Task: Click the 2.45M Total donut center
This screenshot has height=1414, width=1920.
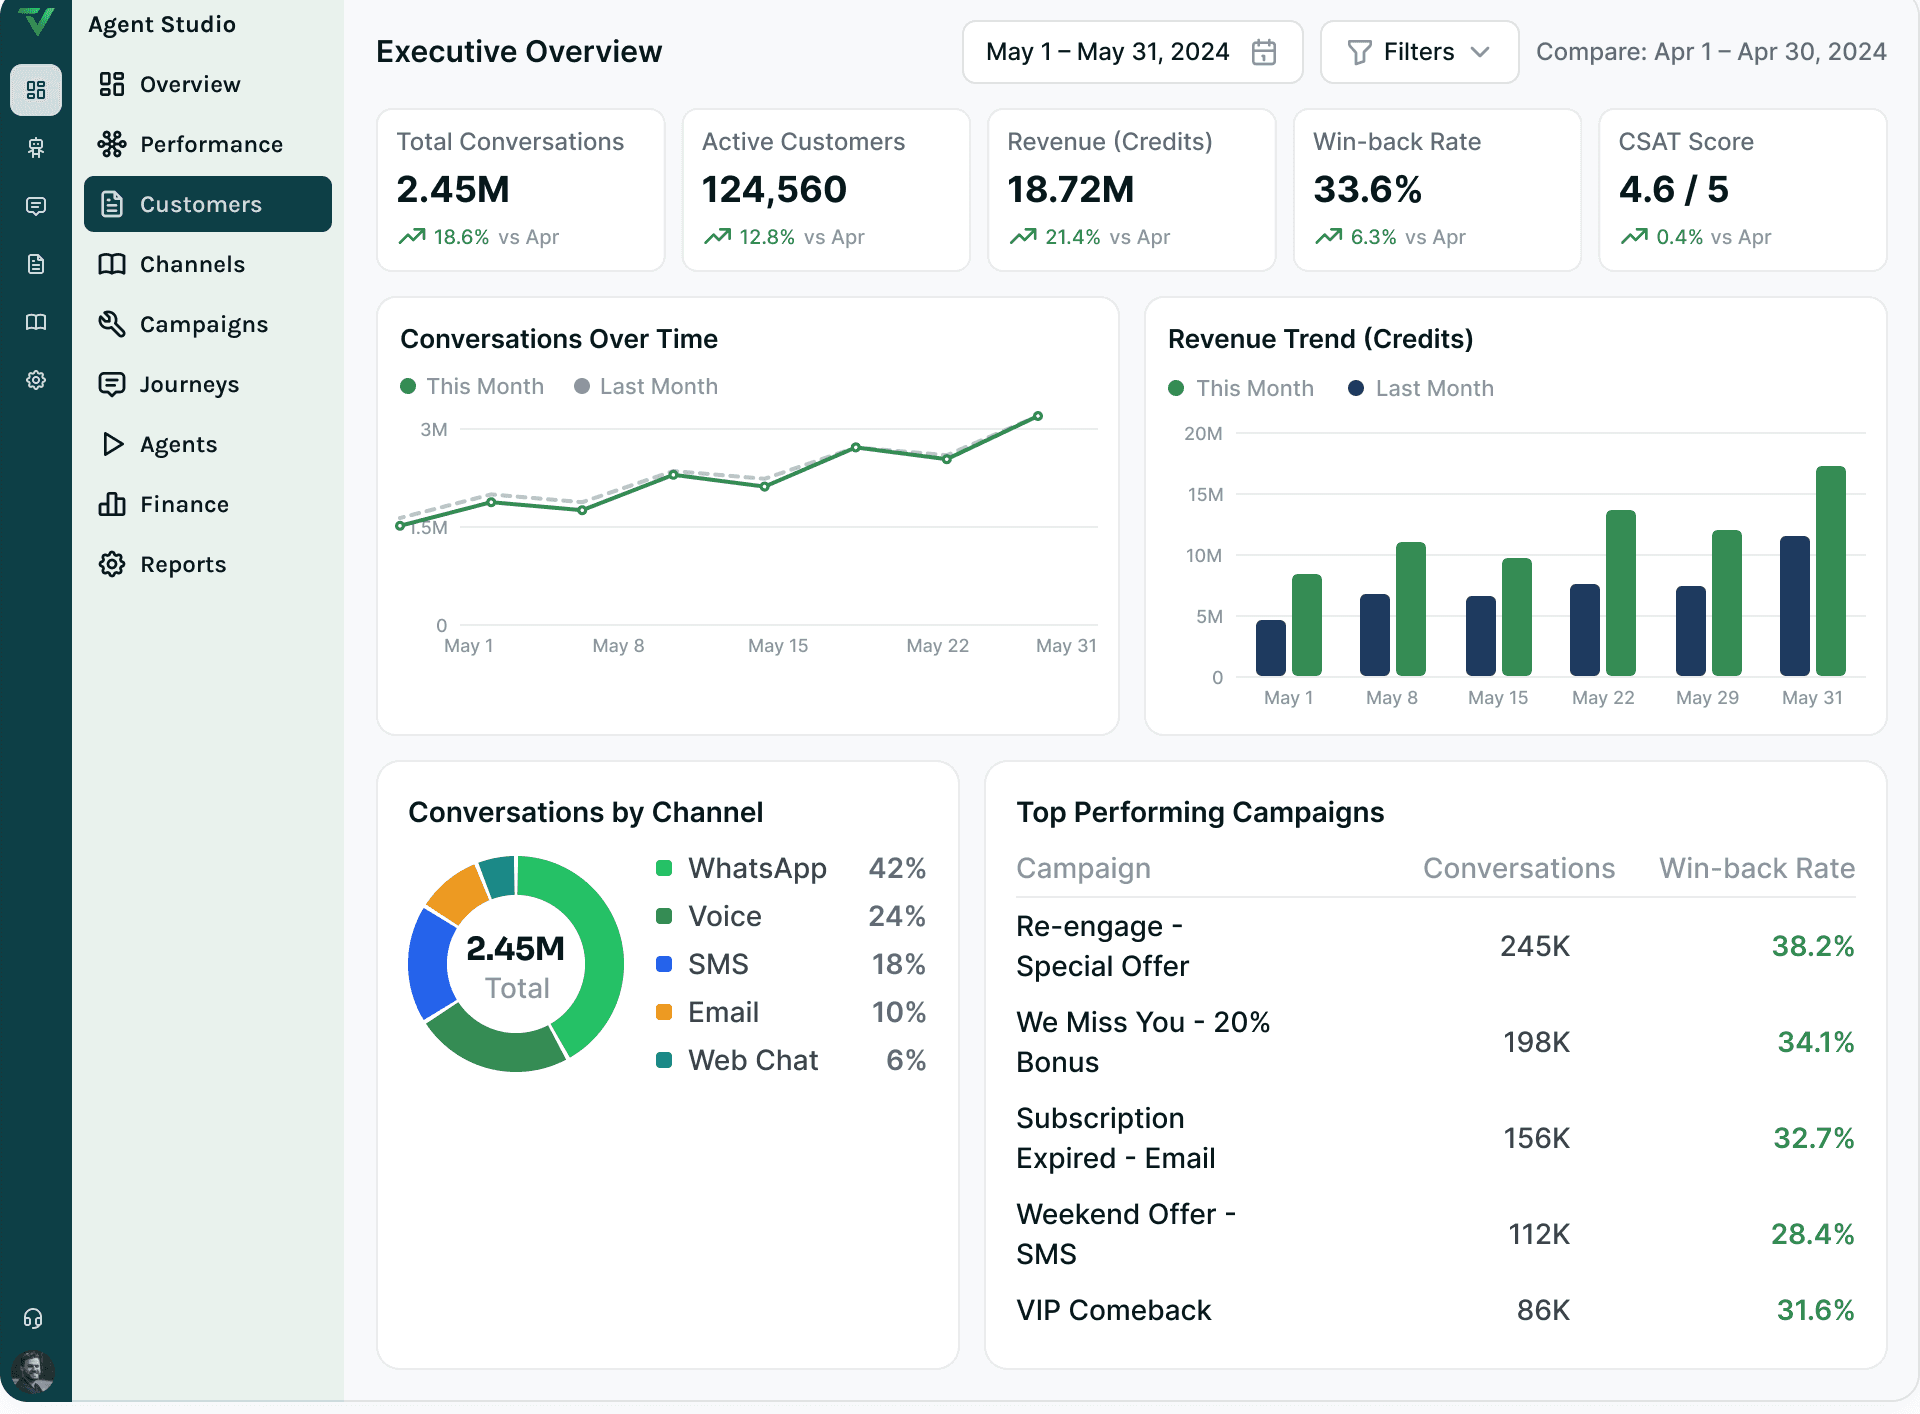Action: tap(516, 966)
